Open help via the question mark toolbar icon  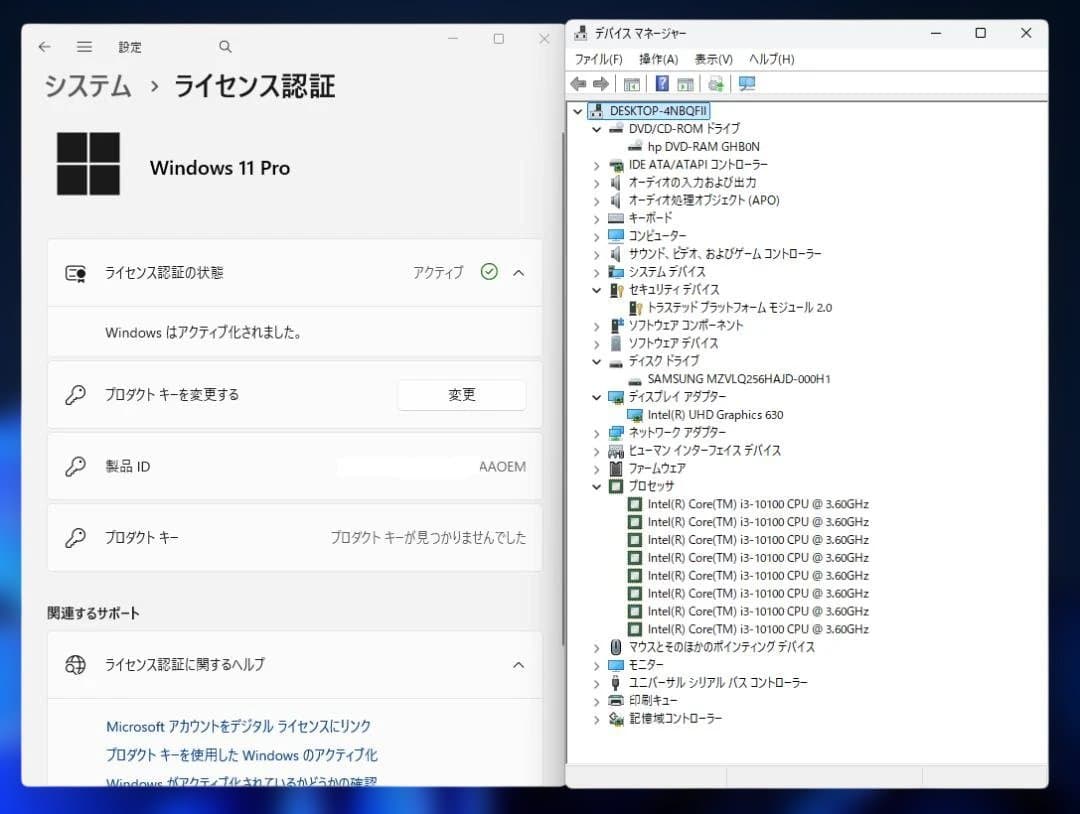coord(662,84)
